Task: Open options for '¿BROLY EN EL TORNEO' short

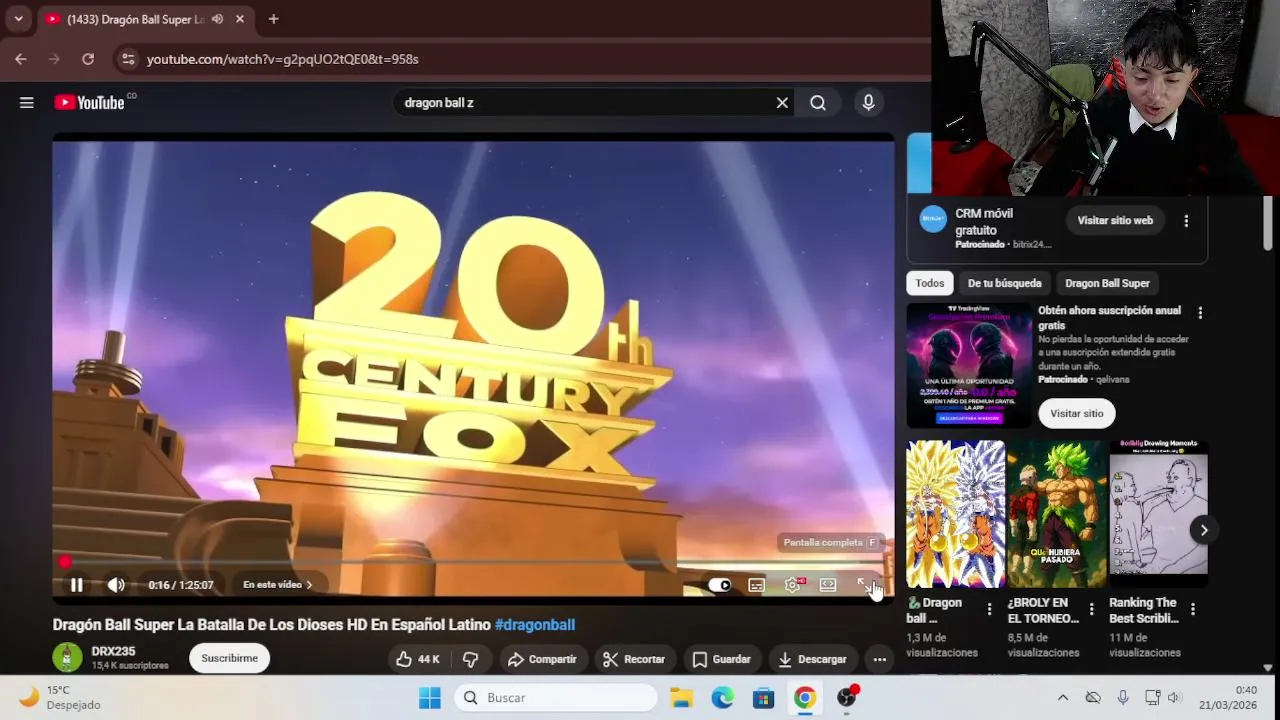Action: (1091, 609)
